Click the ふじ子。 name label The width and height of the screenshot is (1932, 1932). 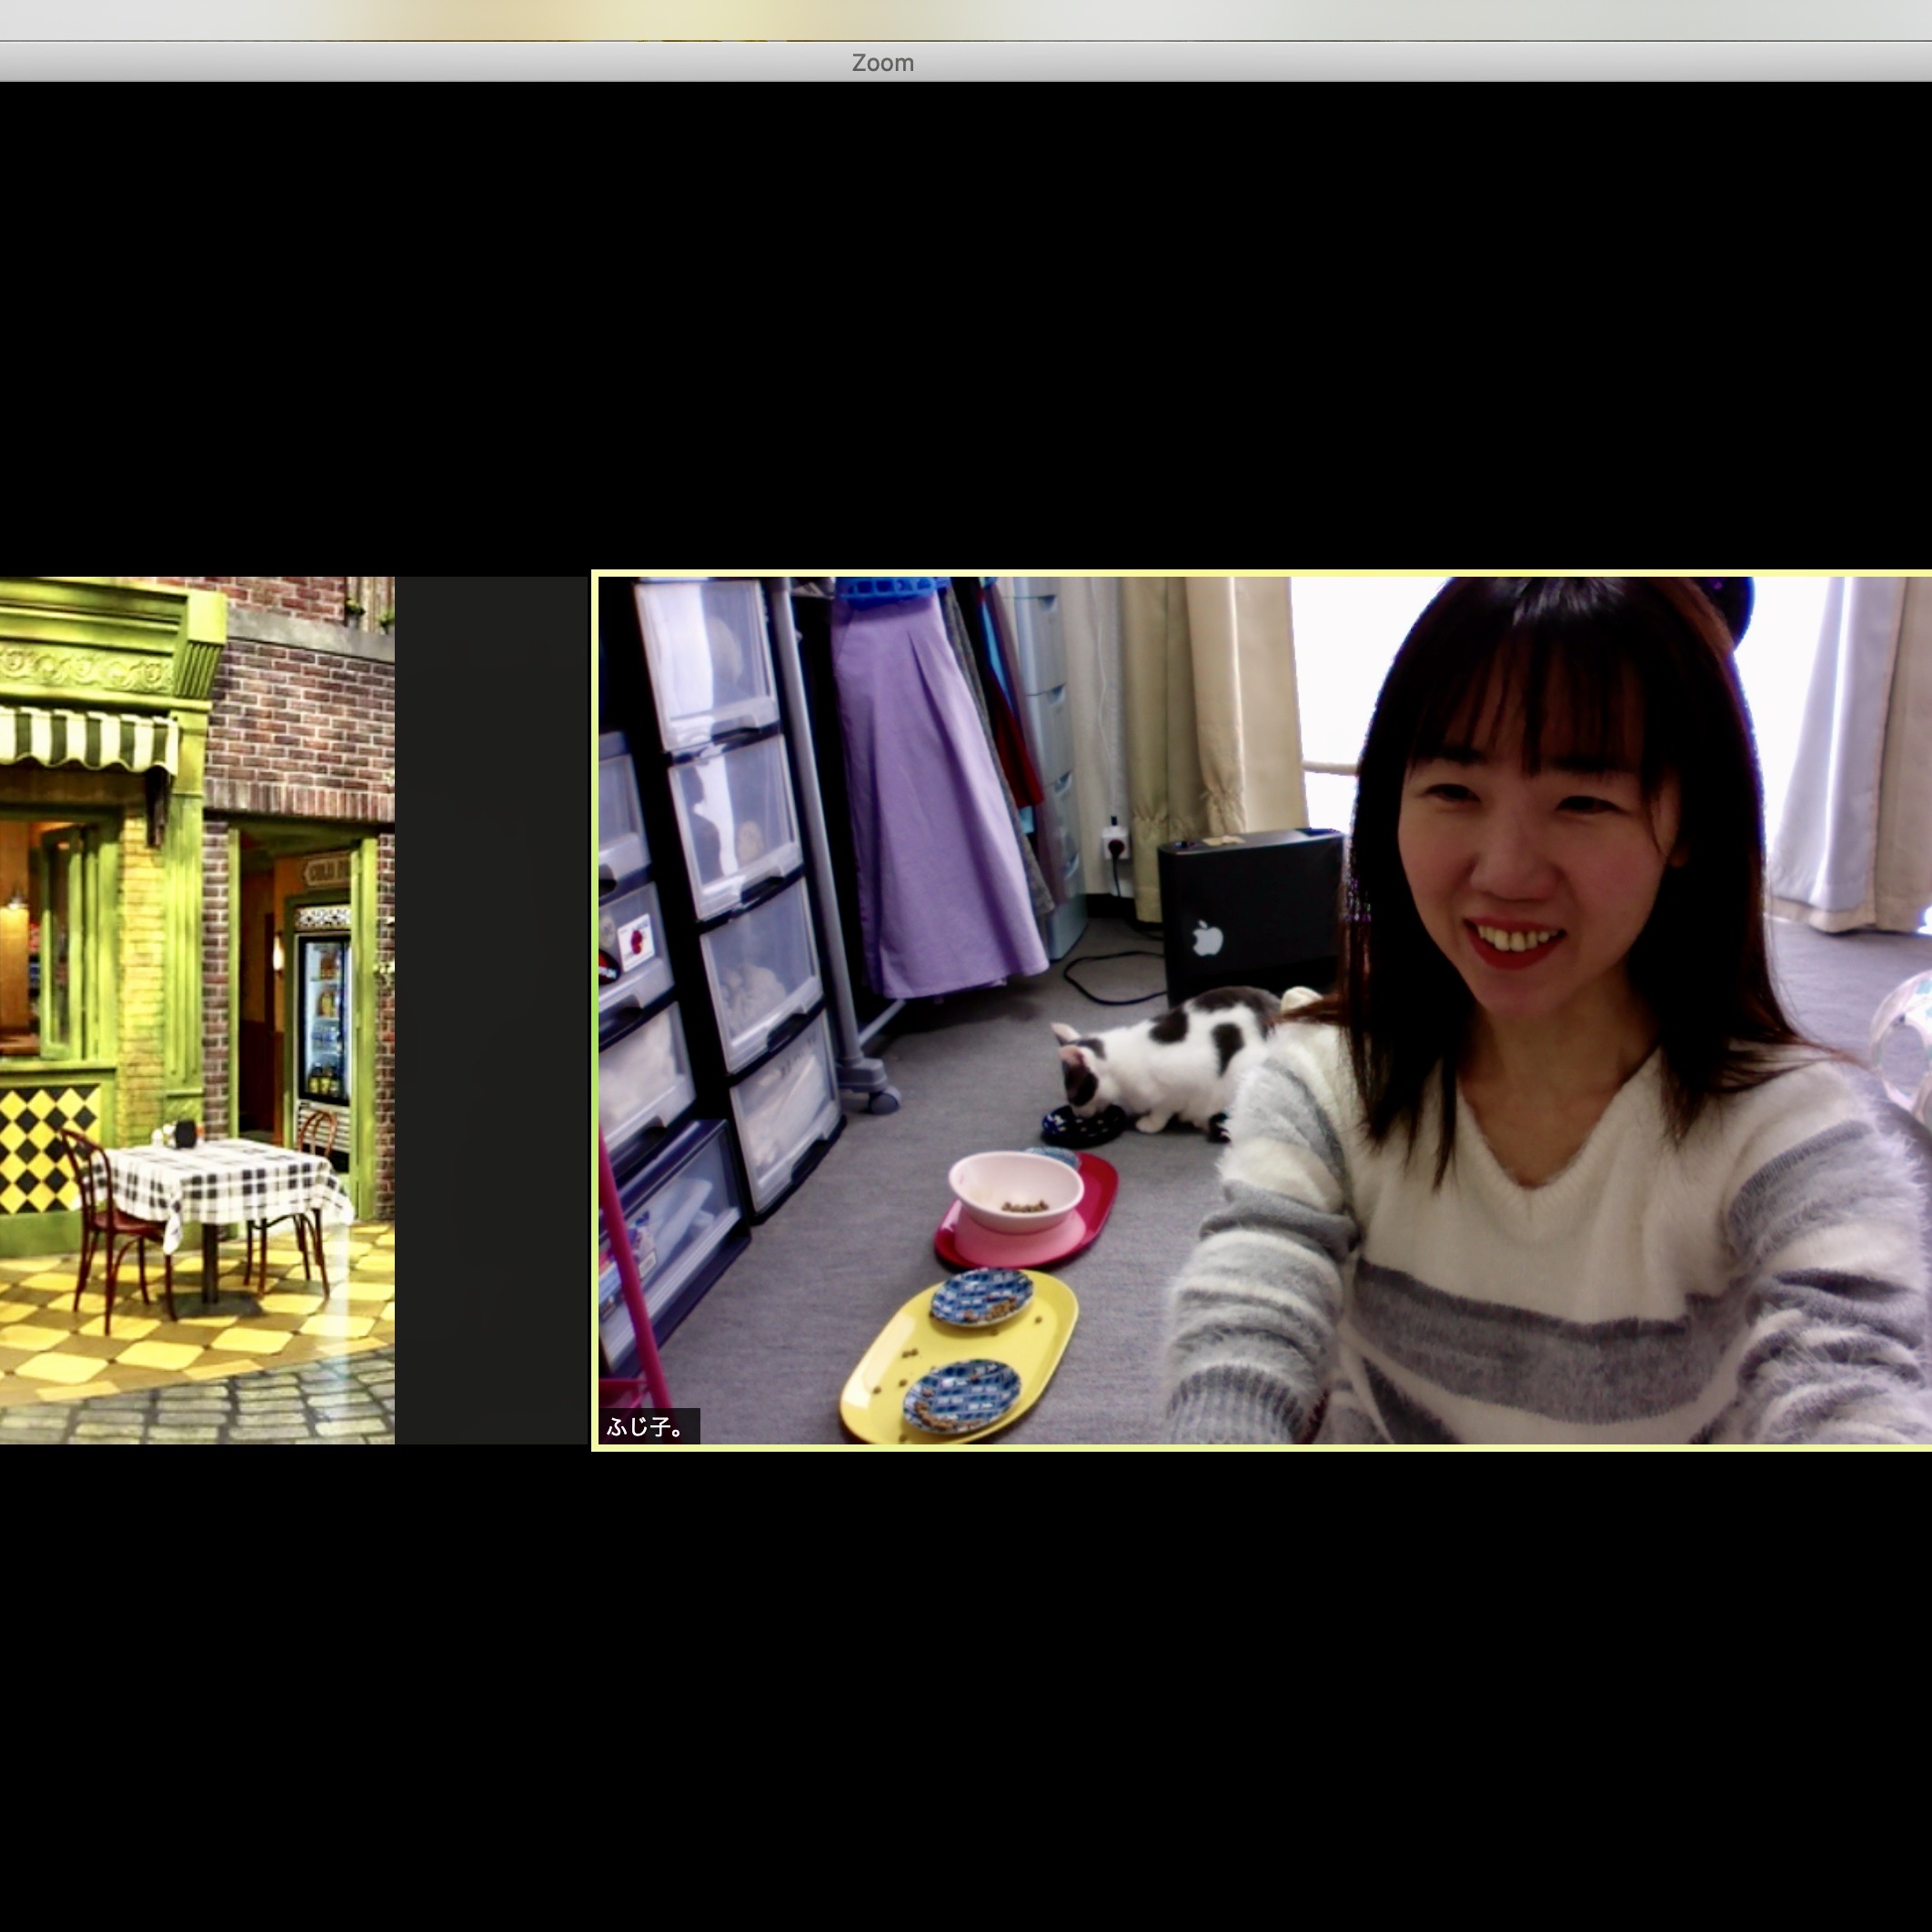pos(646,1426)
